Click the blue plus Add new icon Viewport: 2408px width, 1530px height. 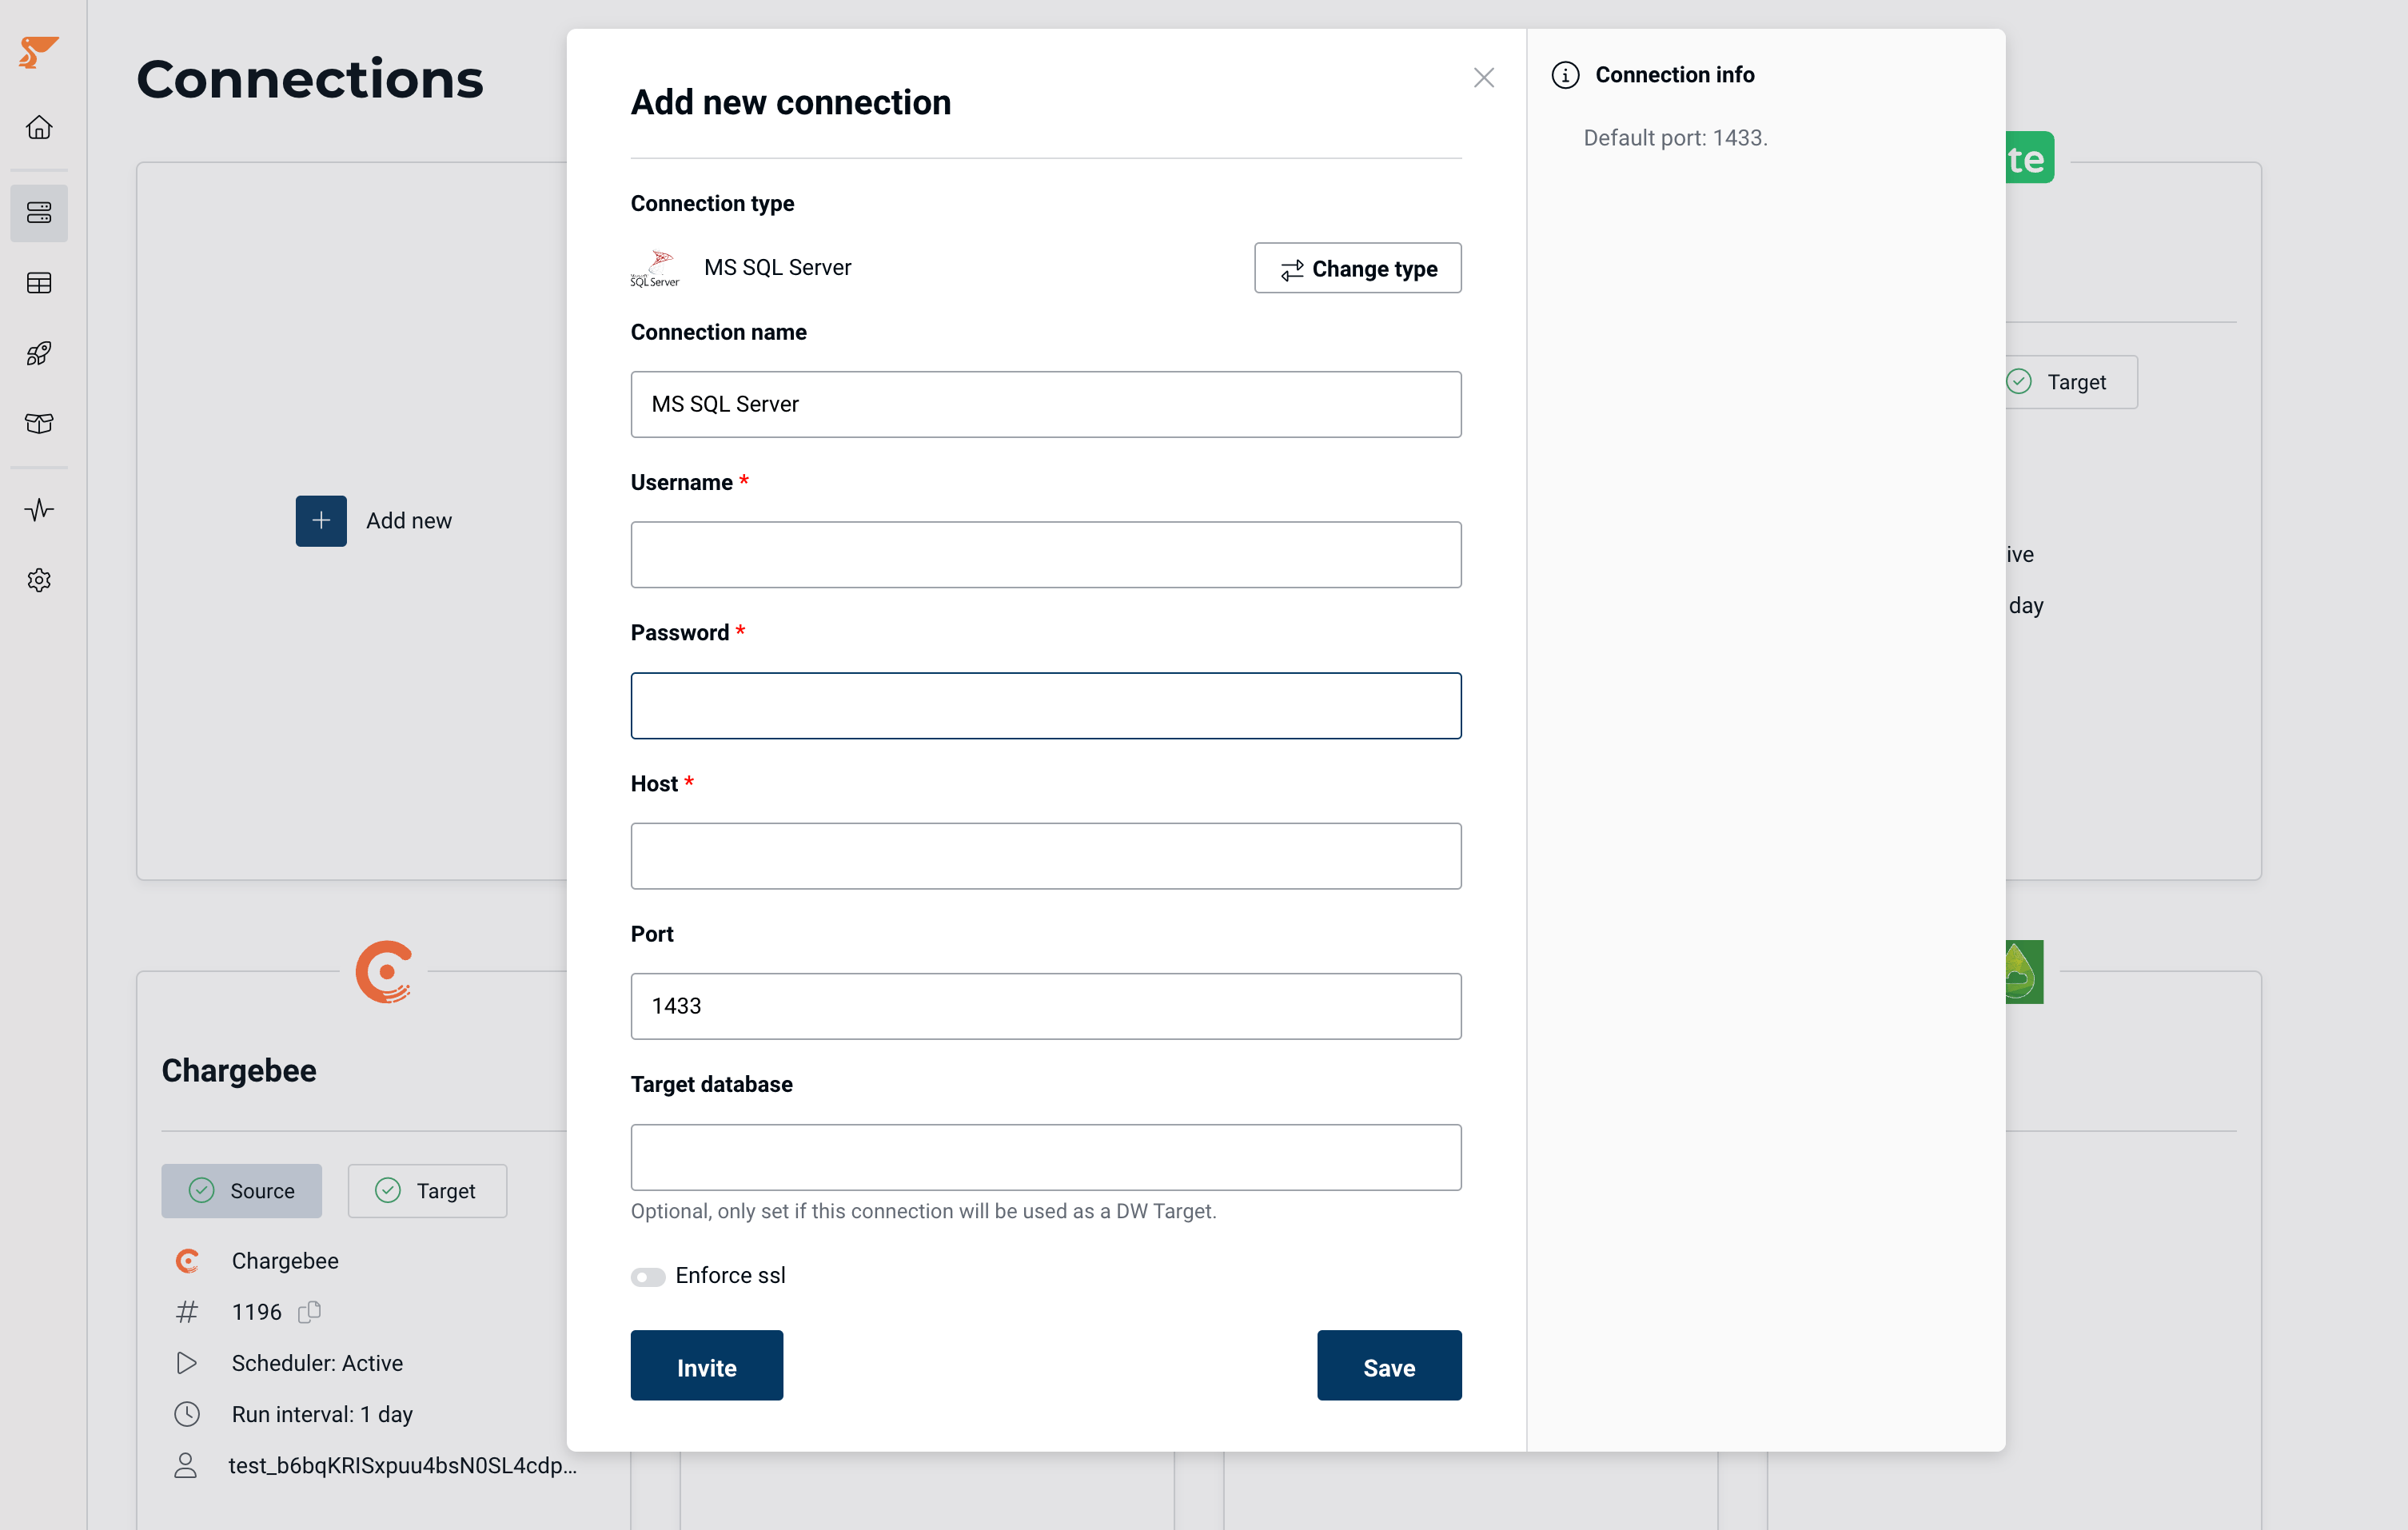pyautogui.click(x=321, y=521)
